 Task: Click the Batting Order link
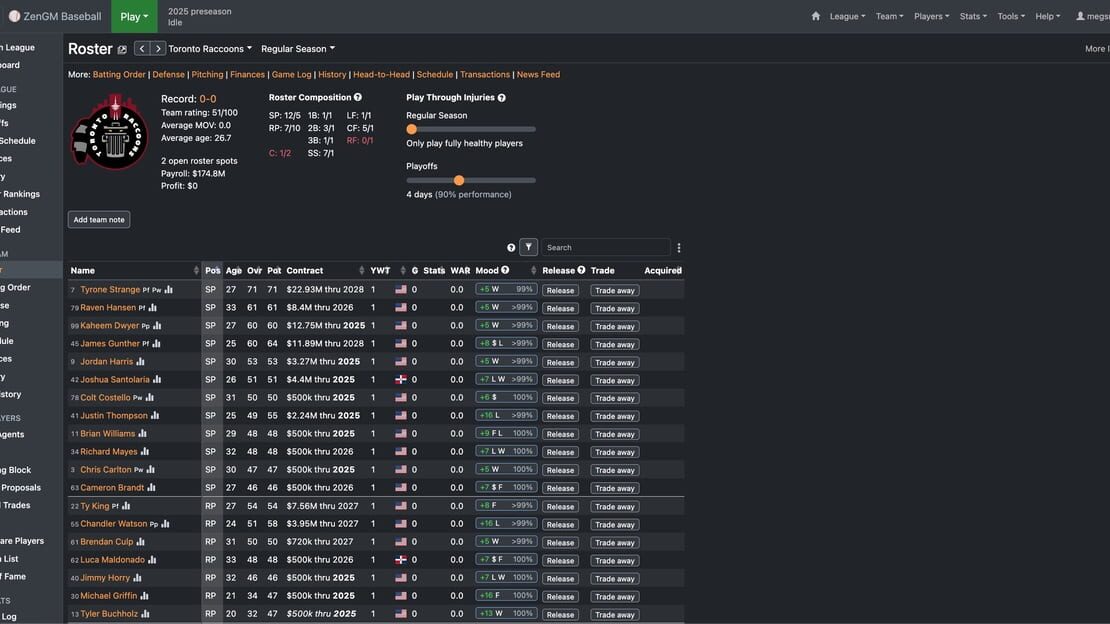[119, 74]
